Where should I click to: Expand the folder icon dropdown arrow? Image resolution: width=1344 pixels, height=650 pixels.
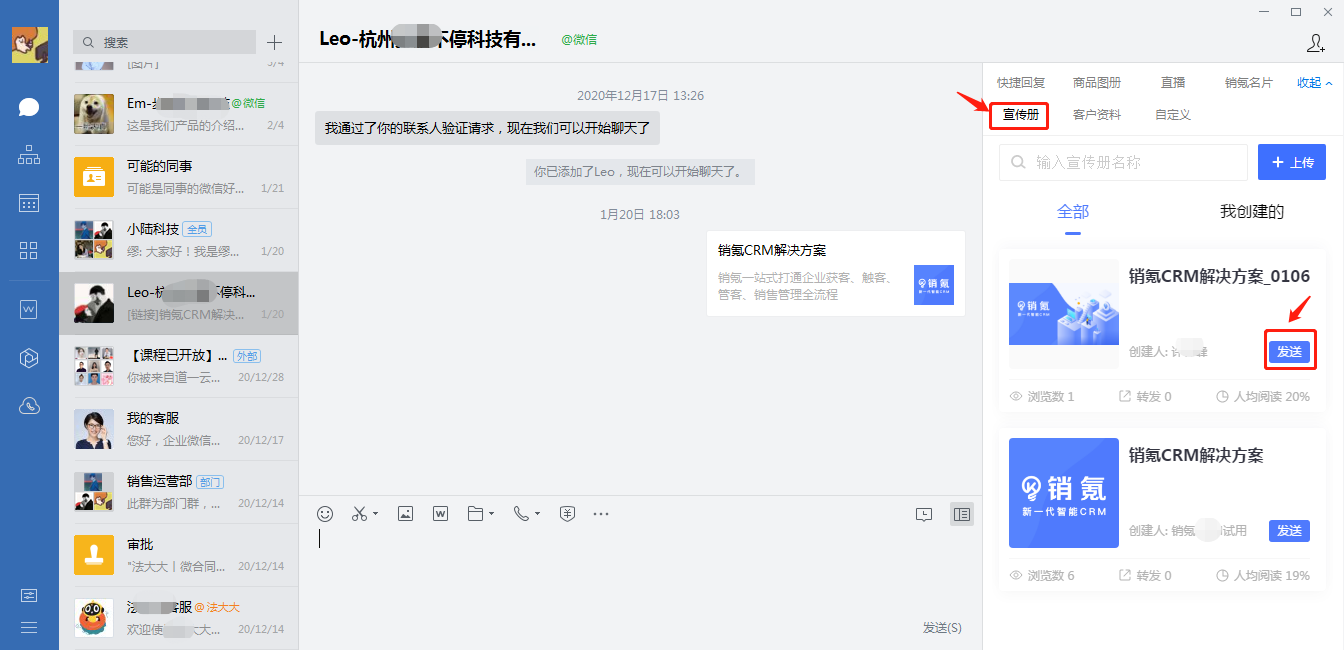point(492,514)
